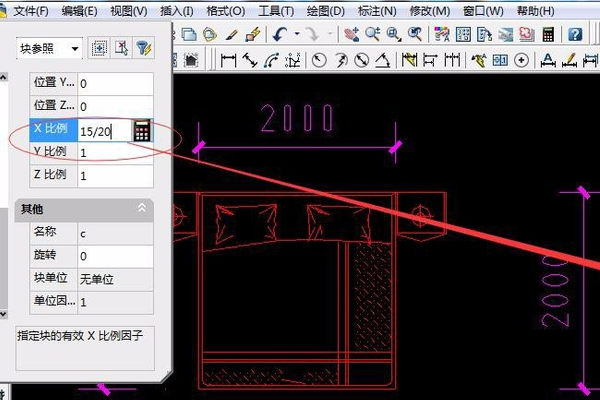Click the 旋转 value field

click(115, 256)
